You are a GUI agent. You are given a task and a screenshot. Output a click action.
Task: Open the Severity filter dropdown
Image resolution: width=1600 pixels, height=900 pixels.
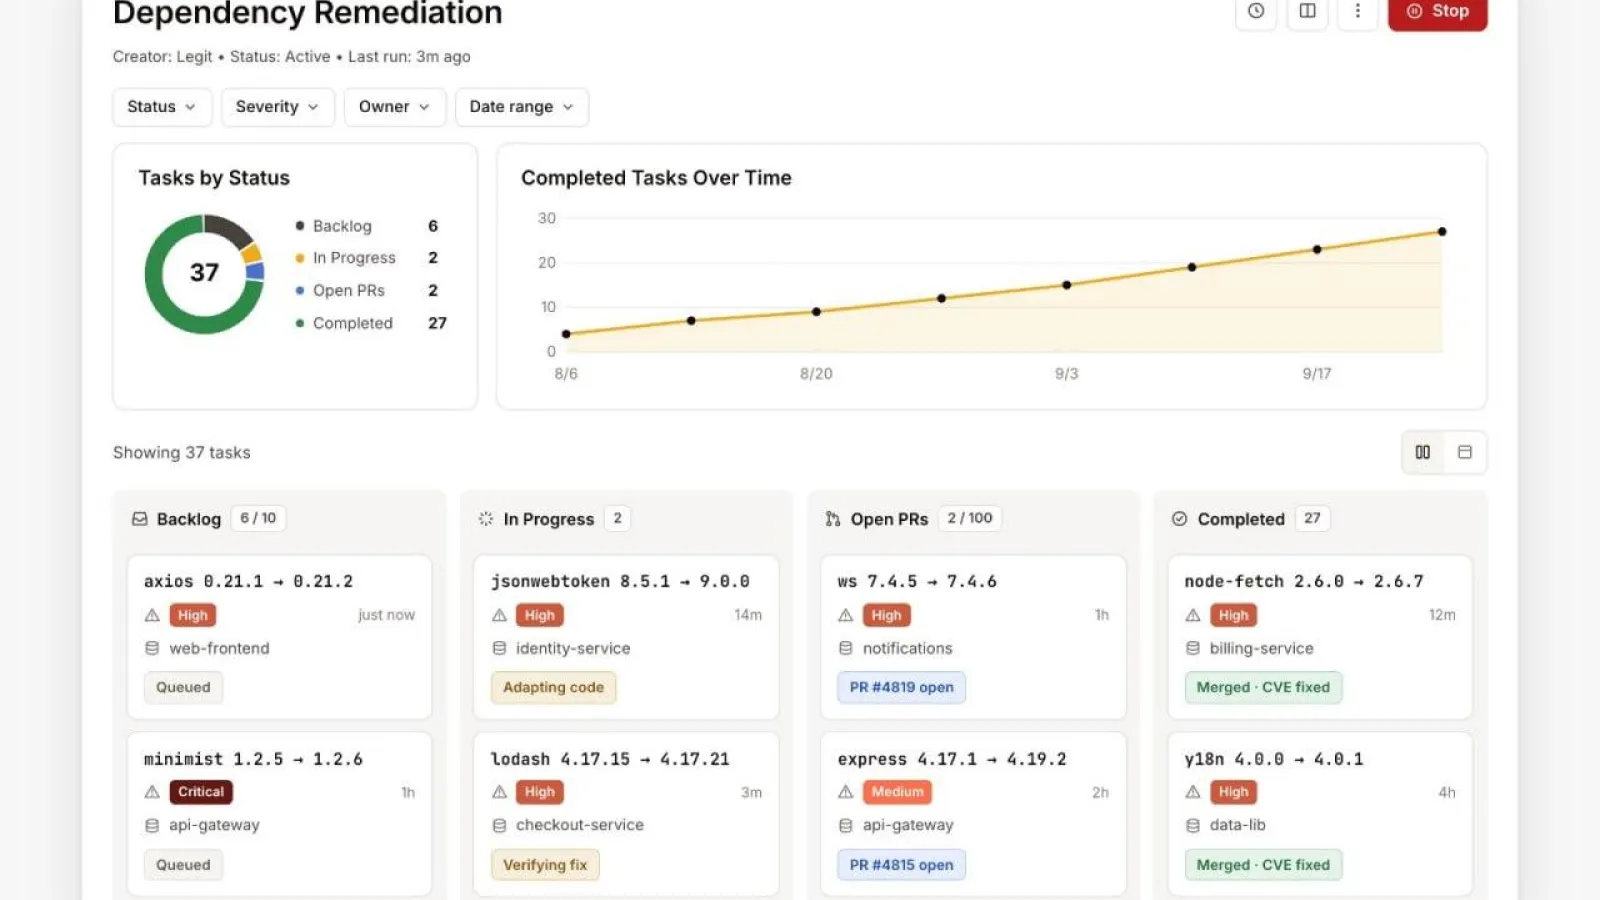pos(278,107)
